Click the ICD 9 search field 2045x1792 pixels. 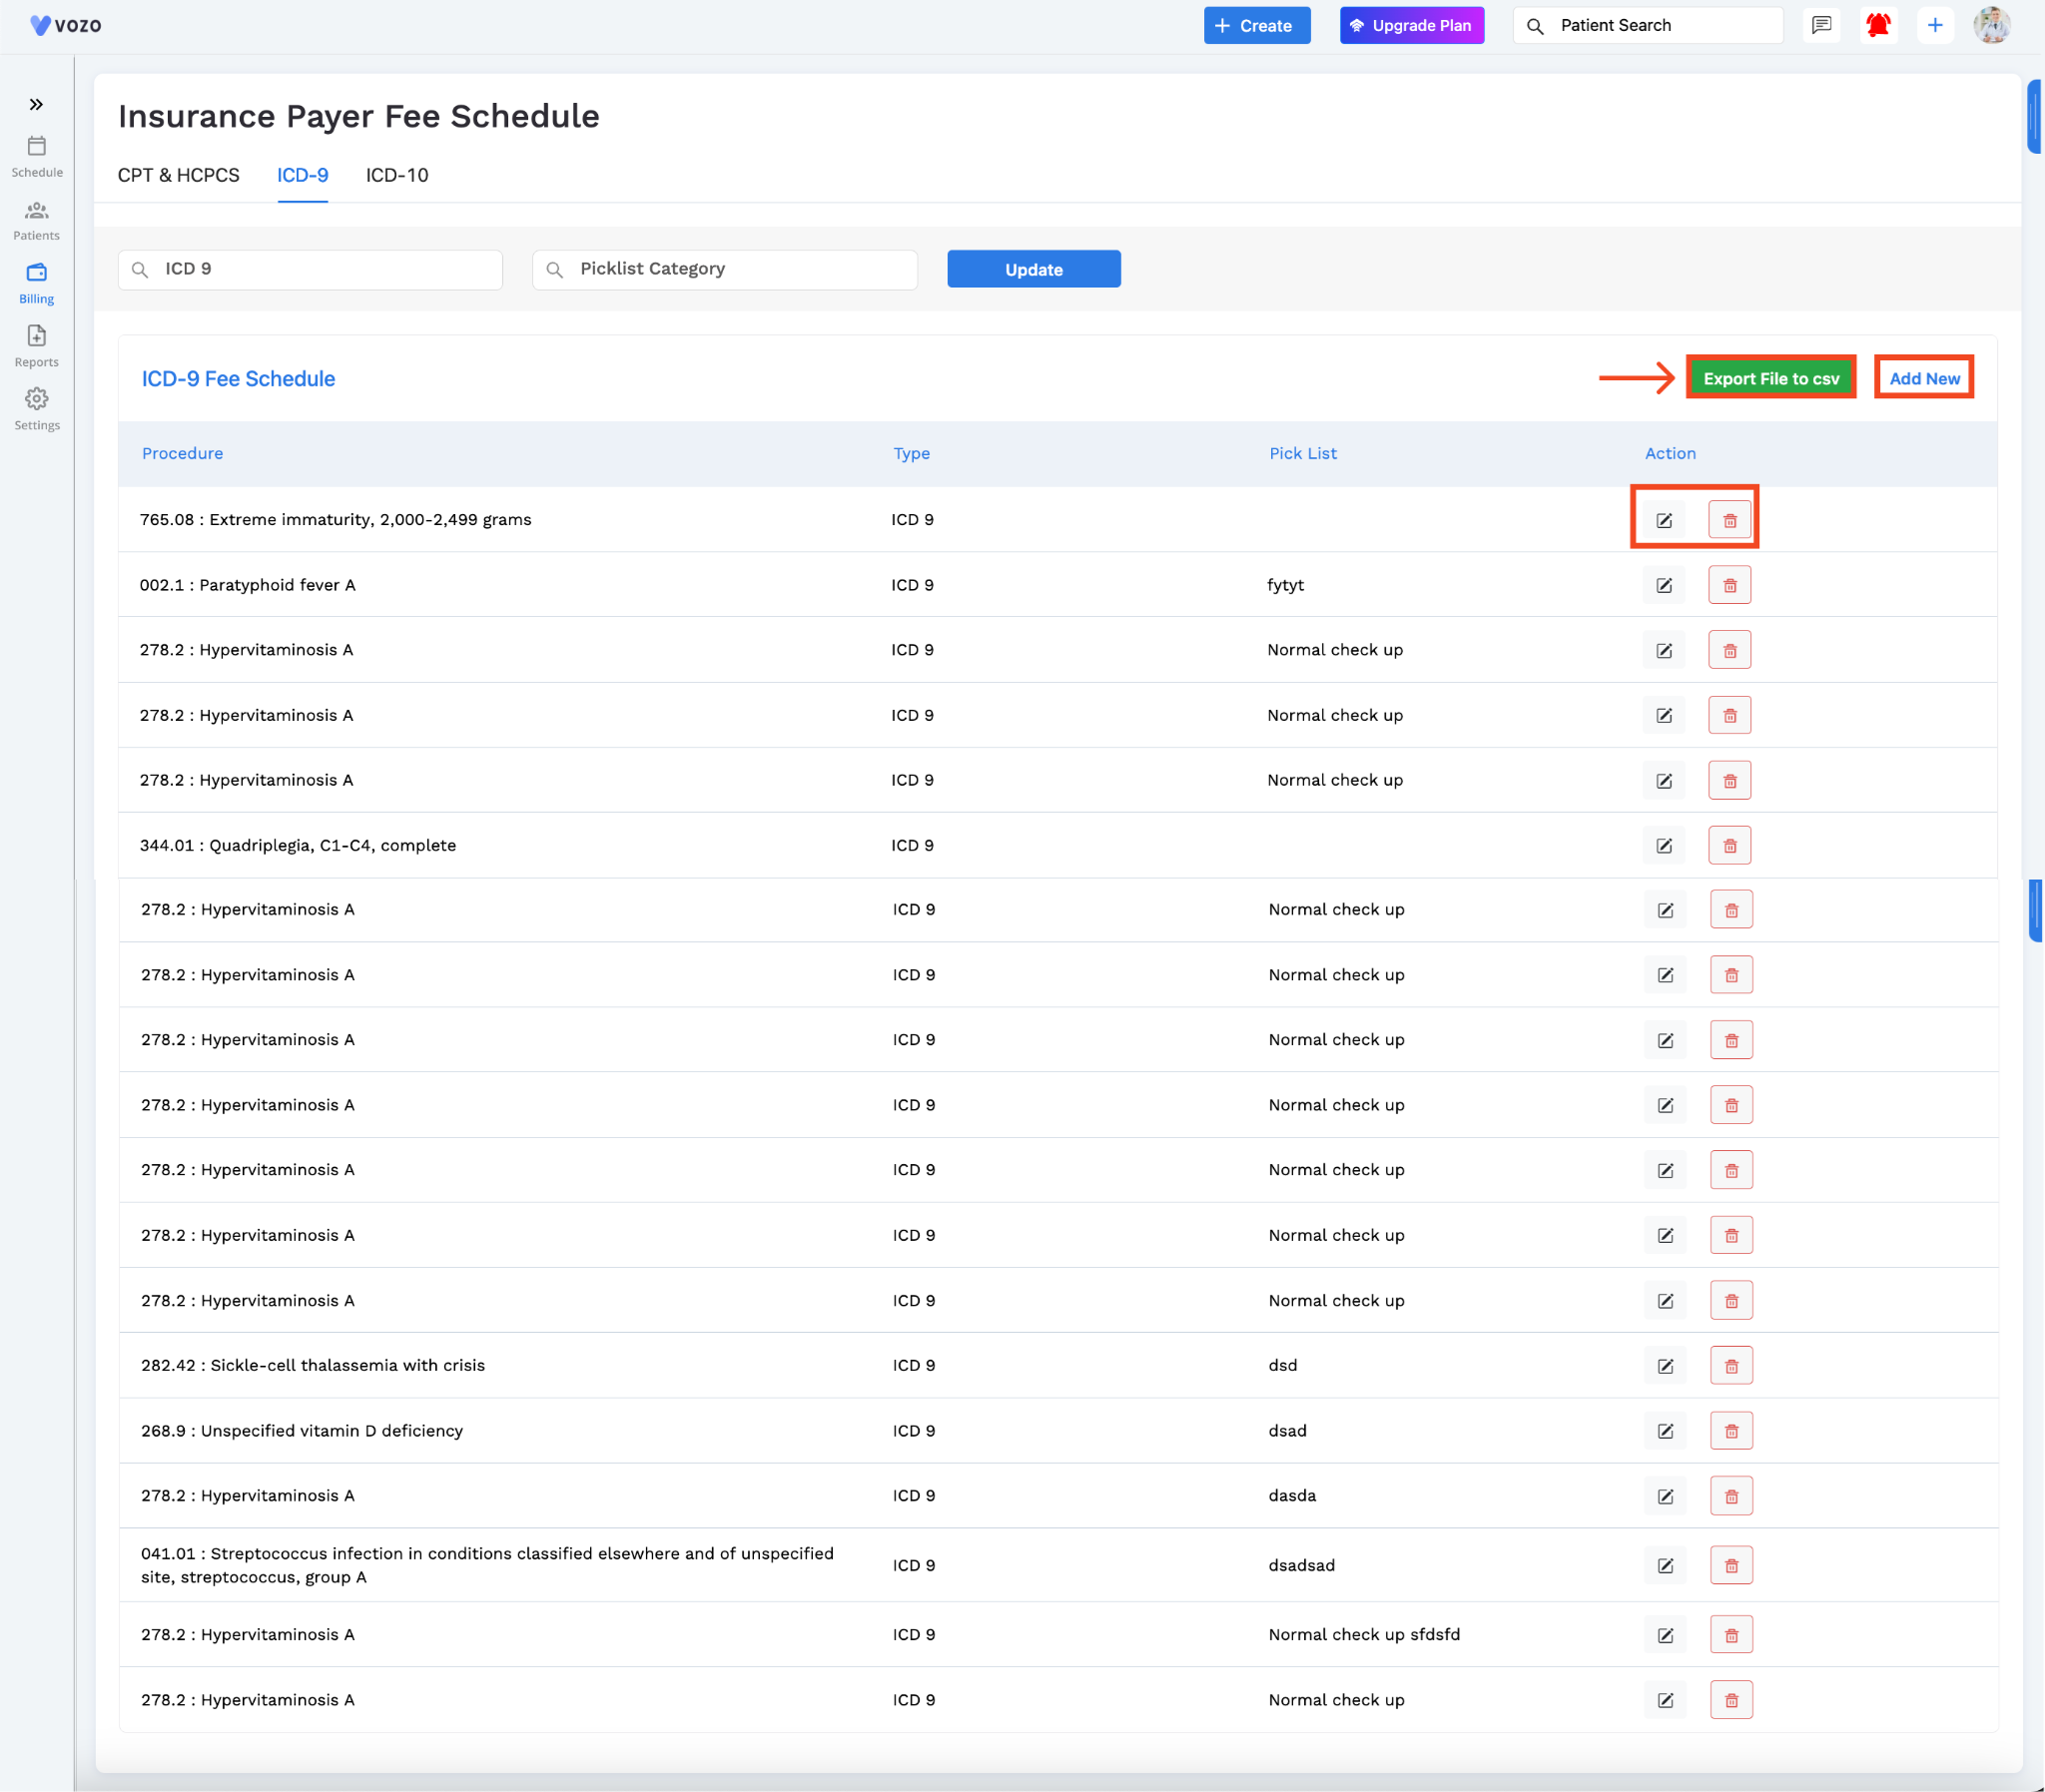pyautogui.click(x=310, y=269)
